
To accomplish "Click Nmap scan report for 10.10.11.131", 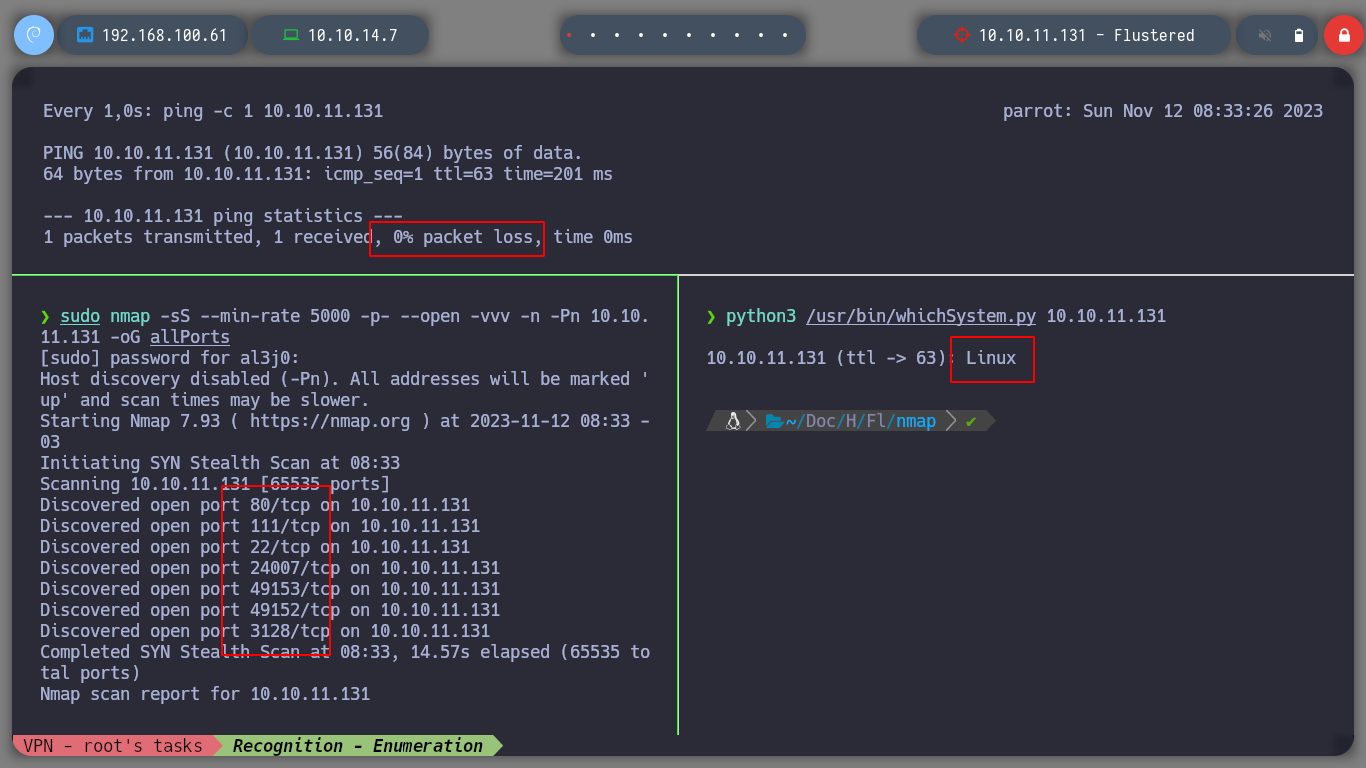I will 205,694.
